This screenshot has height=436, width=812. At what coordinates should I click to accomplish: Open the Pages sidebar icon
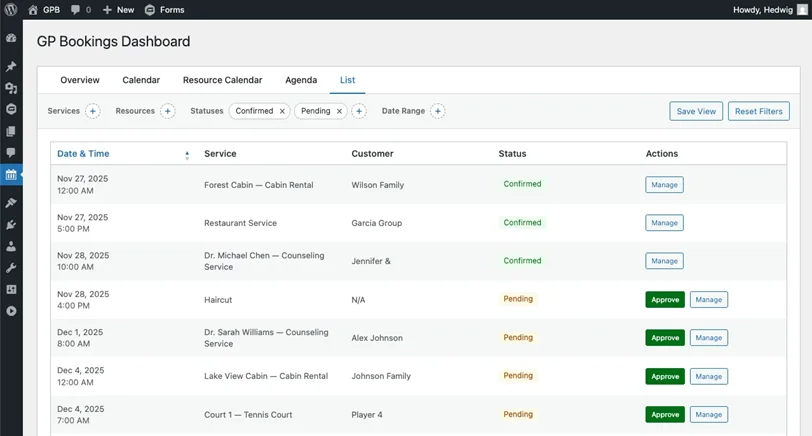click(11, 132)
